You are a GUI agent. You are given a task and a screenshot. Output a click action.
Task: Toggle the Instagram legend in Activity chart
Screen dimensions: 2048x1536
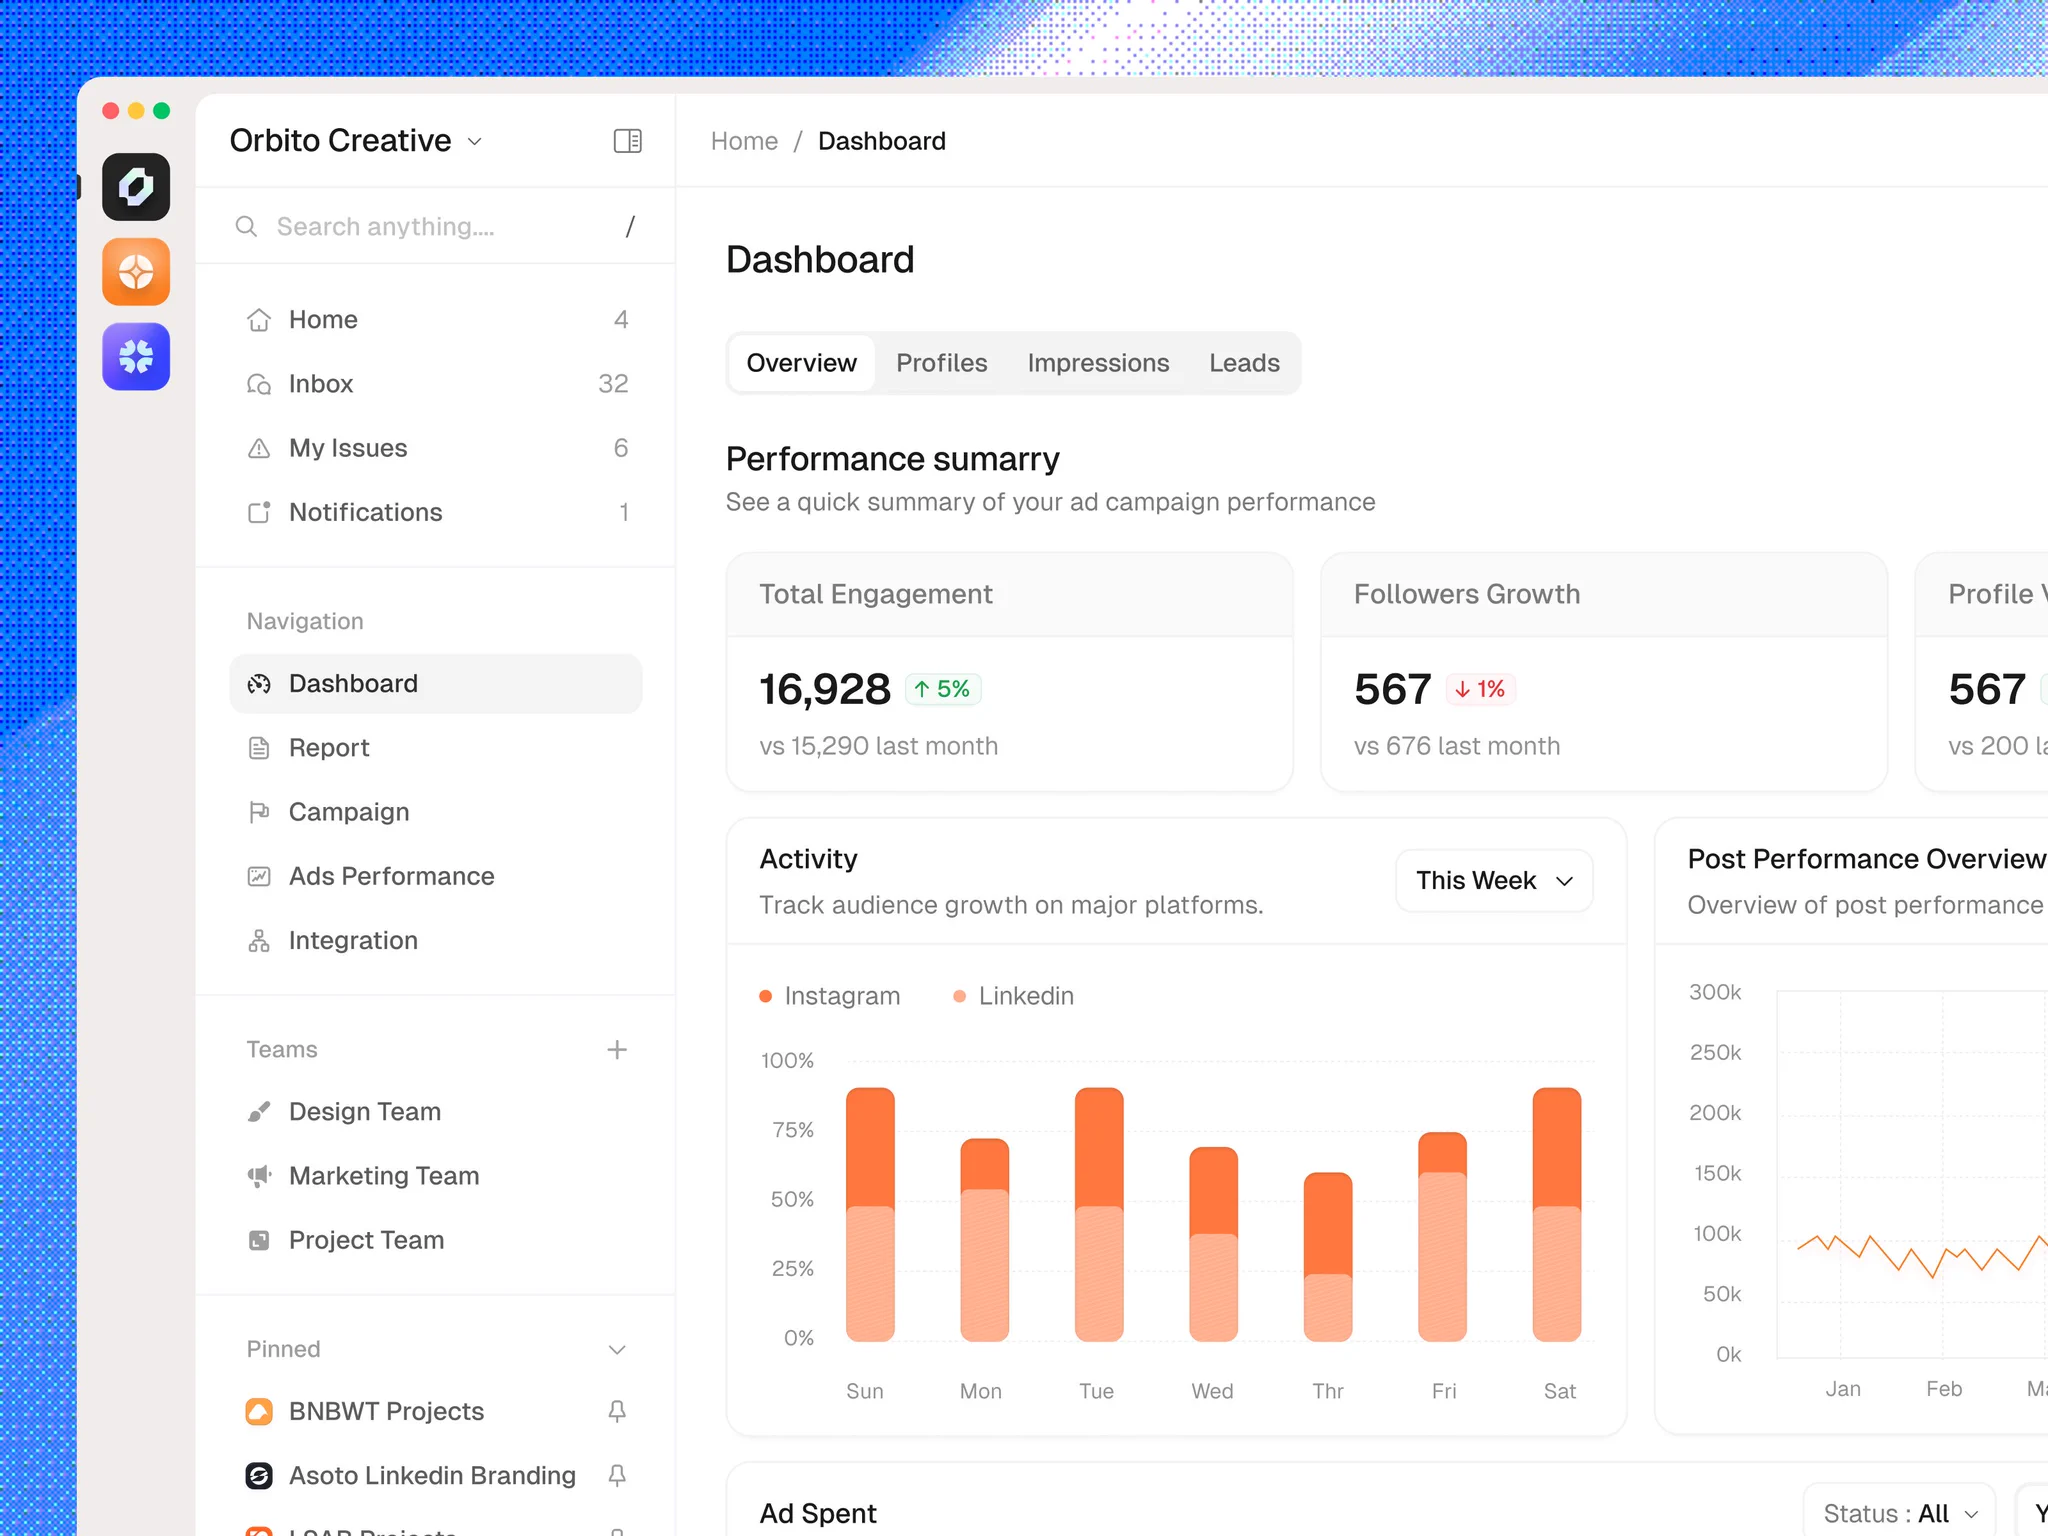pos(830,996)
